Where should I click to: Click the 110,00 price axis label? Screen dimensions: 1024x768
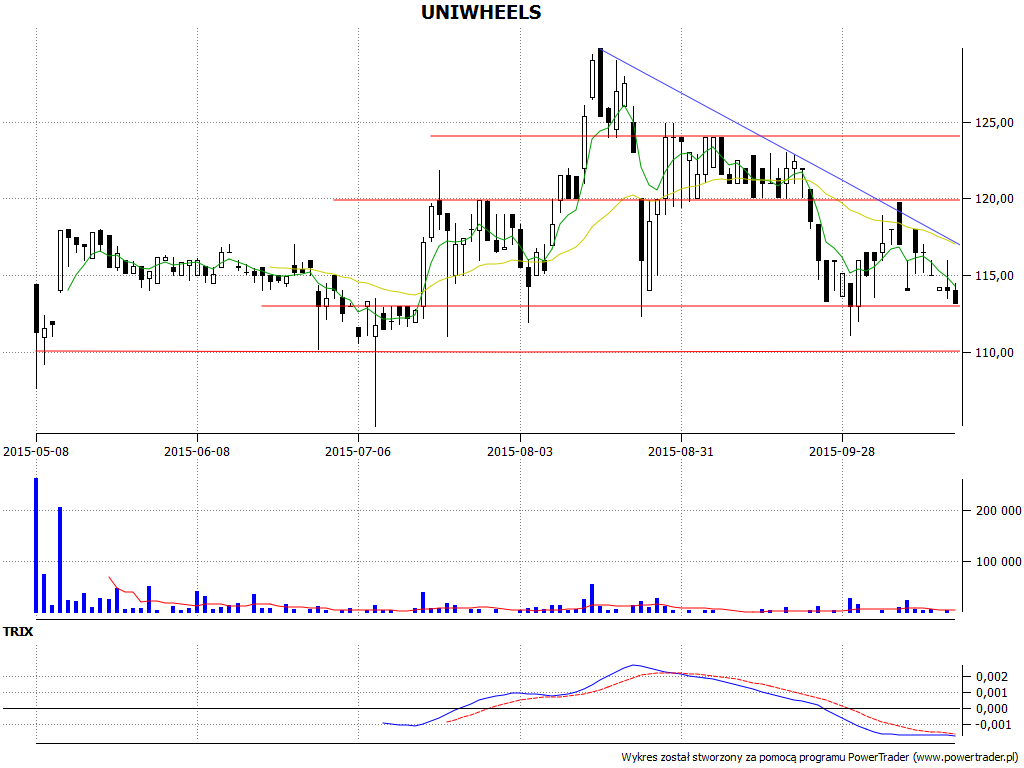click(x=995, y=353)
